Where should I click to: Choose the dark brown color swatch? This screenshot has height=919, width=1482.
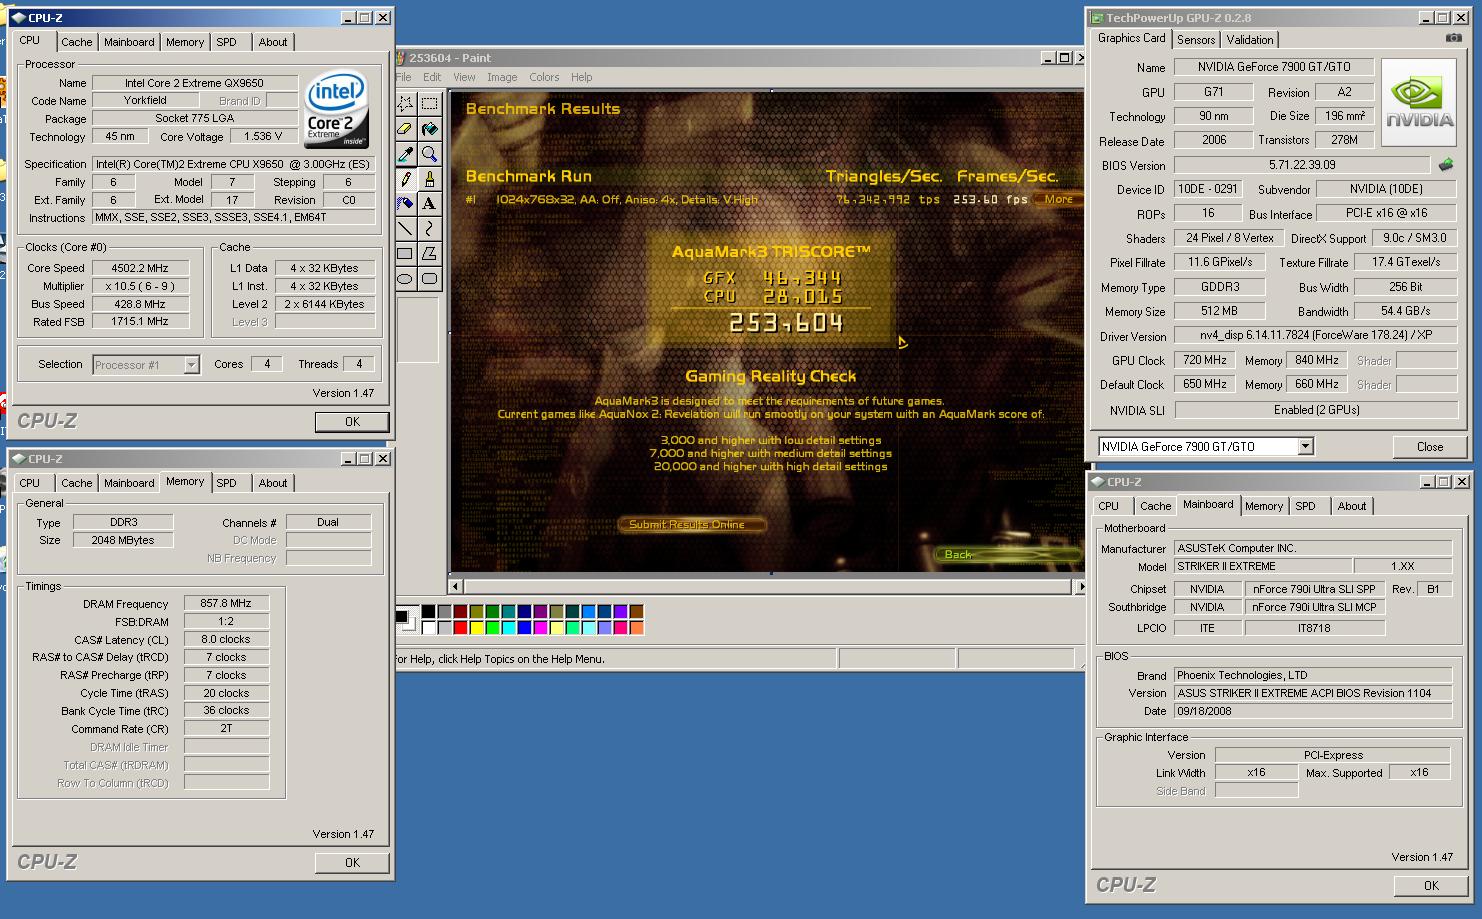click(x=636, y=611)
